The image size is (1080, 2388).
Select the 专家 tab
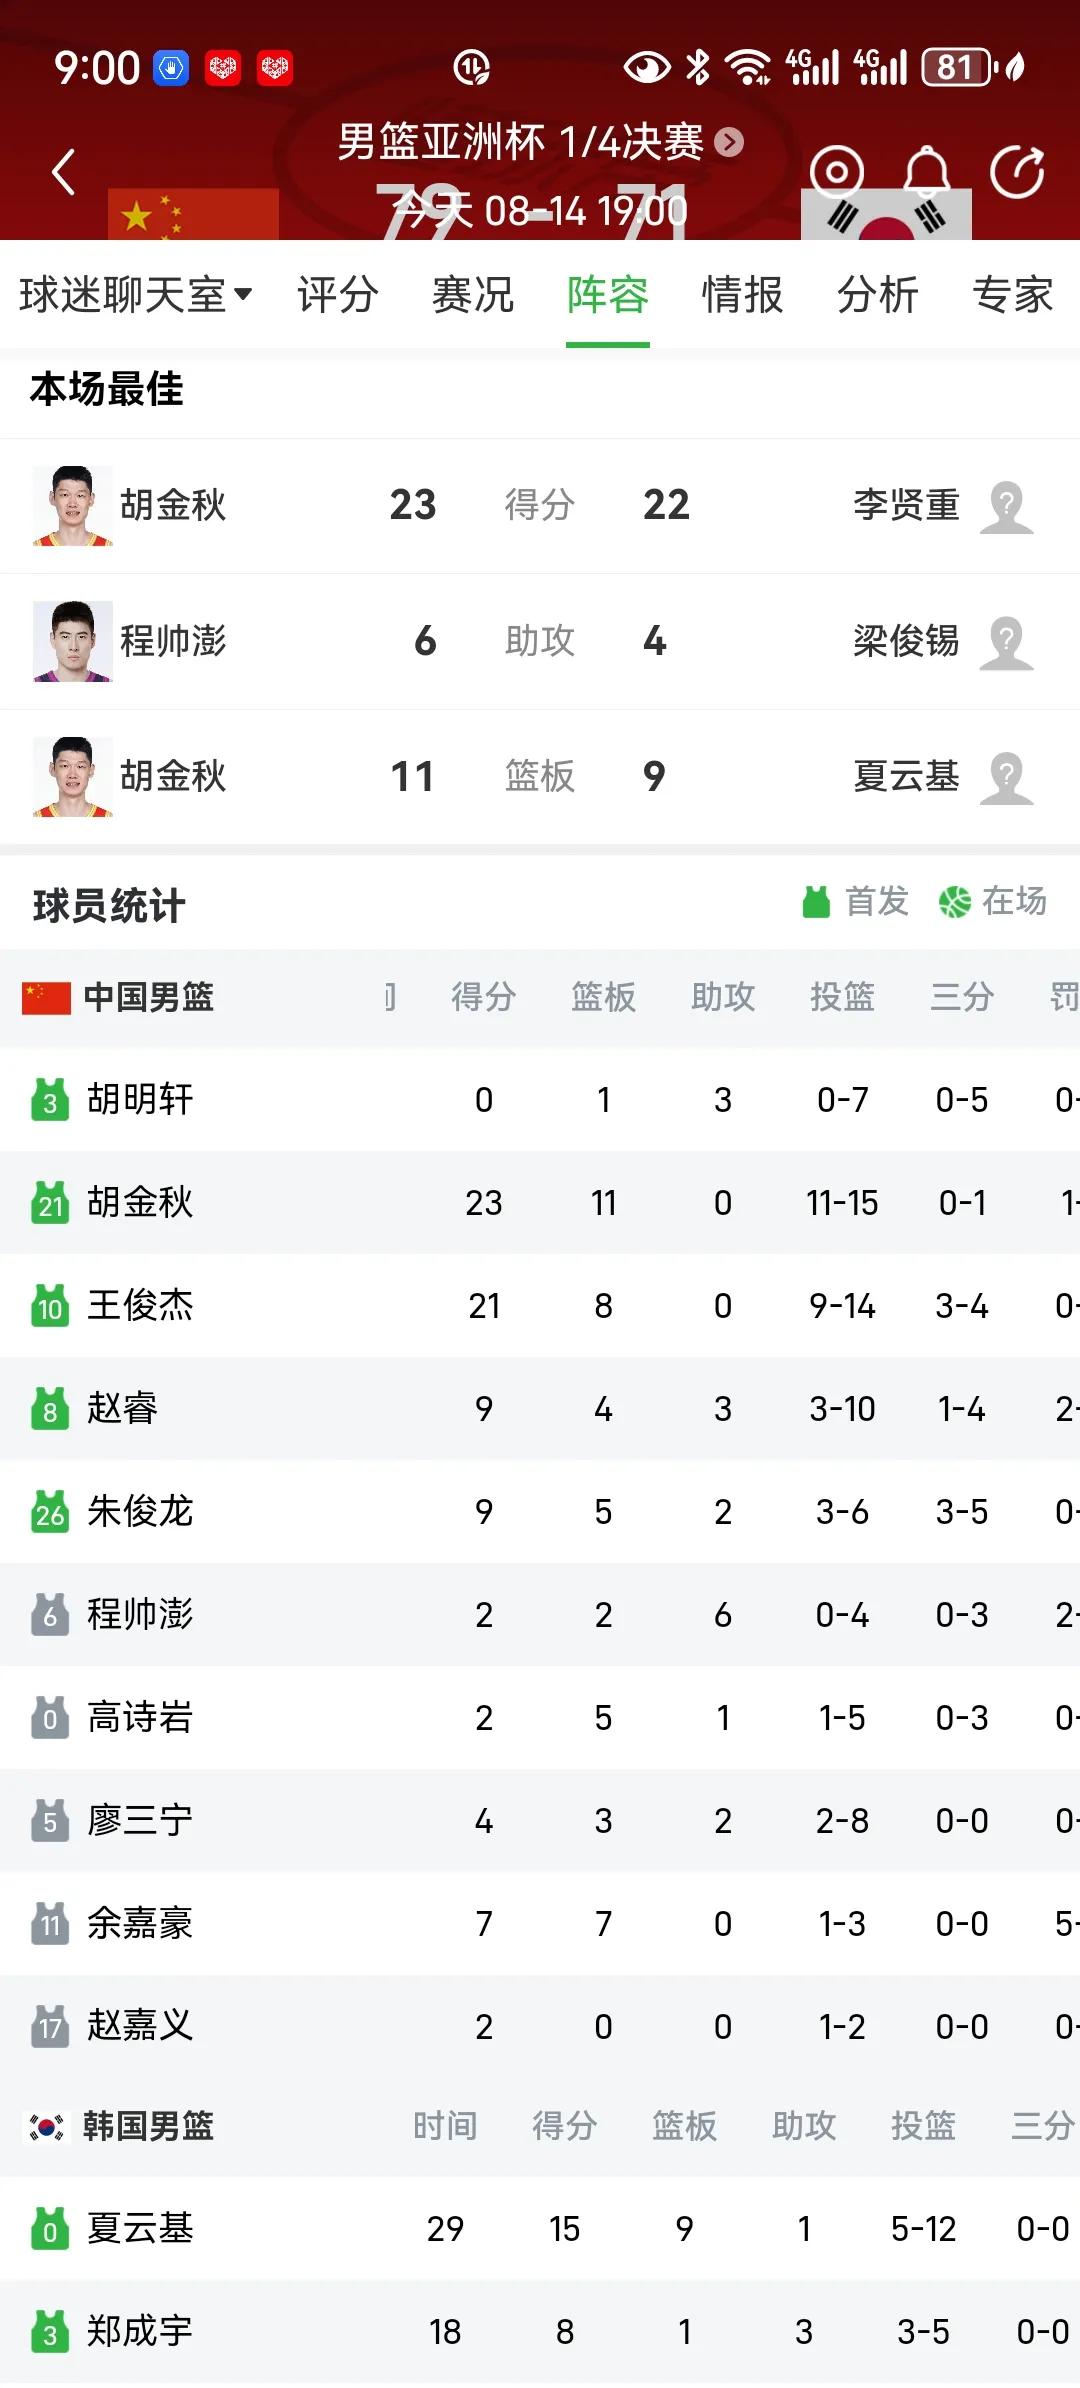click(1012, 295)
